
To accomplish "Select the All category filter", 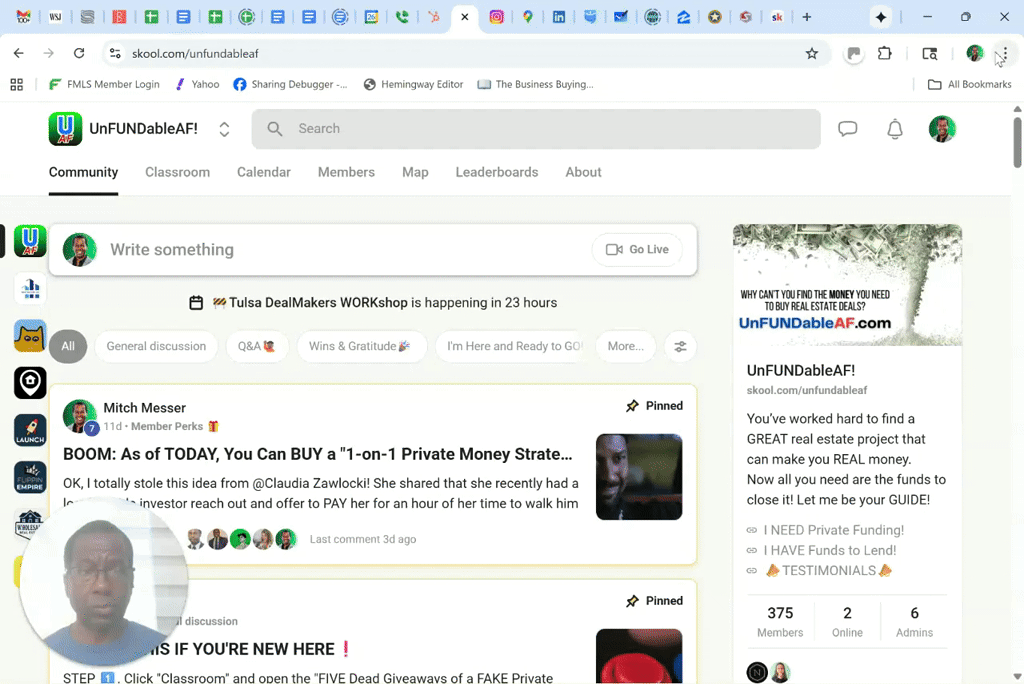I will coord(68,346).
